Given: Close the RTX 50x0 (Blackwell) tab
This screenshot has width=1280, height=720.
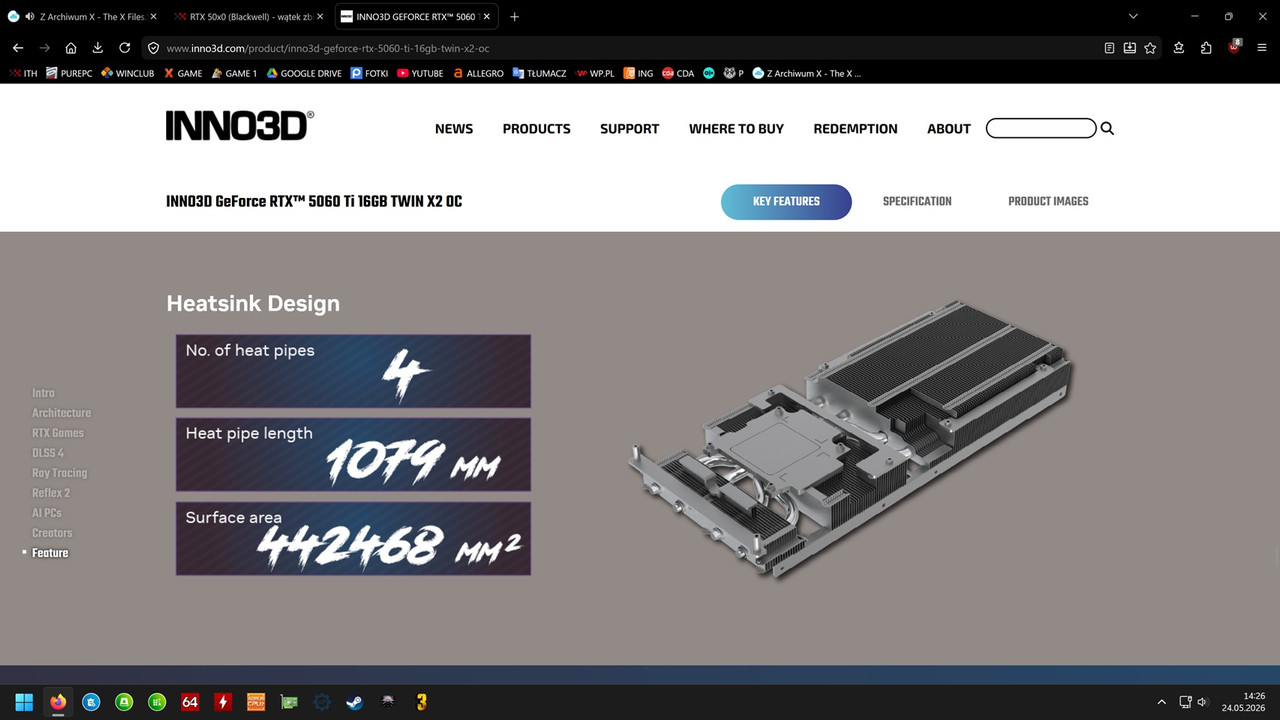Looking at the screenshot, I should [x=320, y=17].
